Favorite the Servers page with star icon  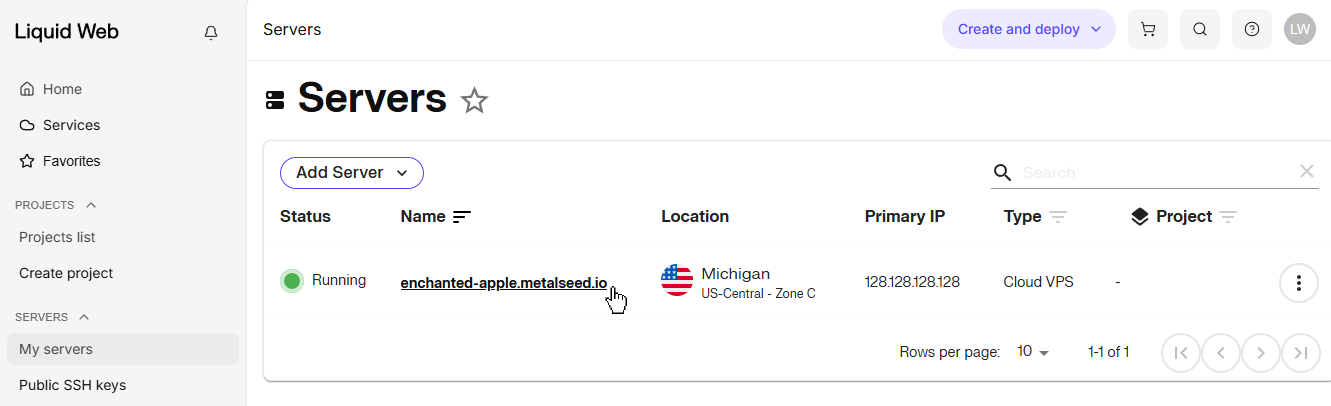(474, 100)
